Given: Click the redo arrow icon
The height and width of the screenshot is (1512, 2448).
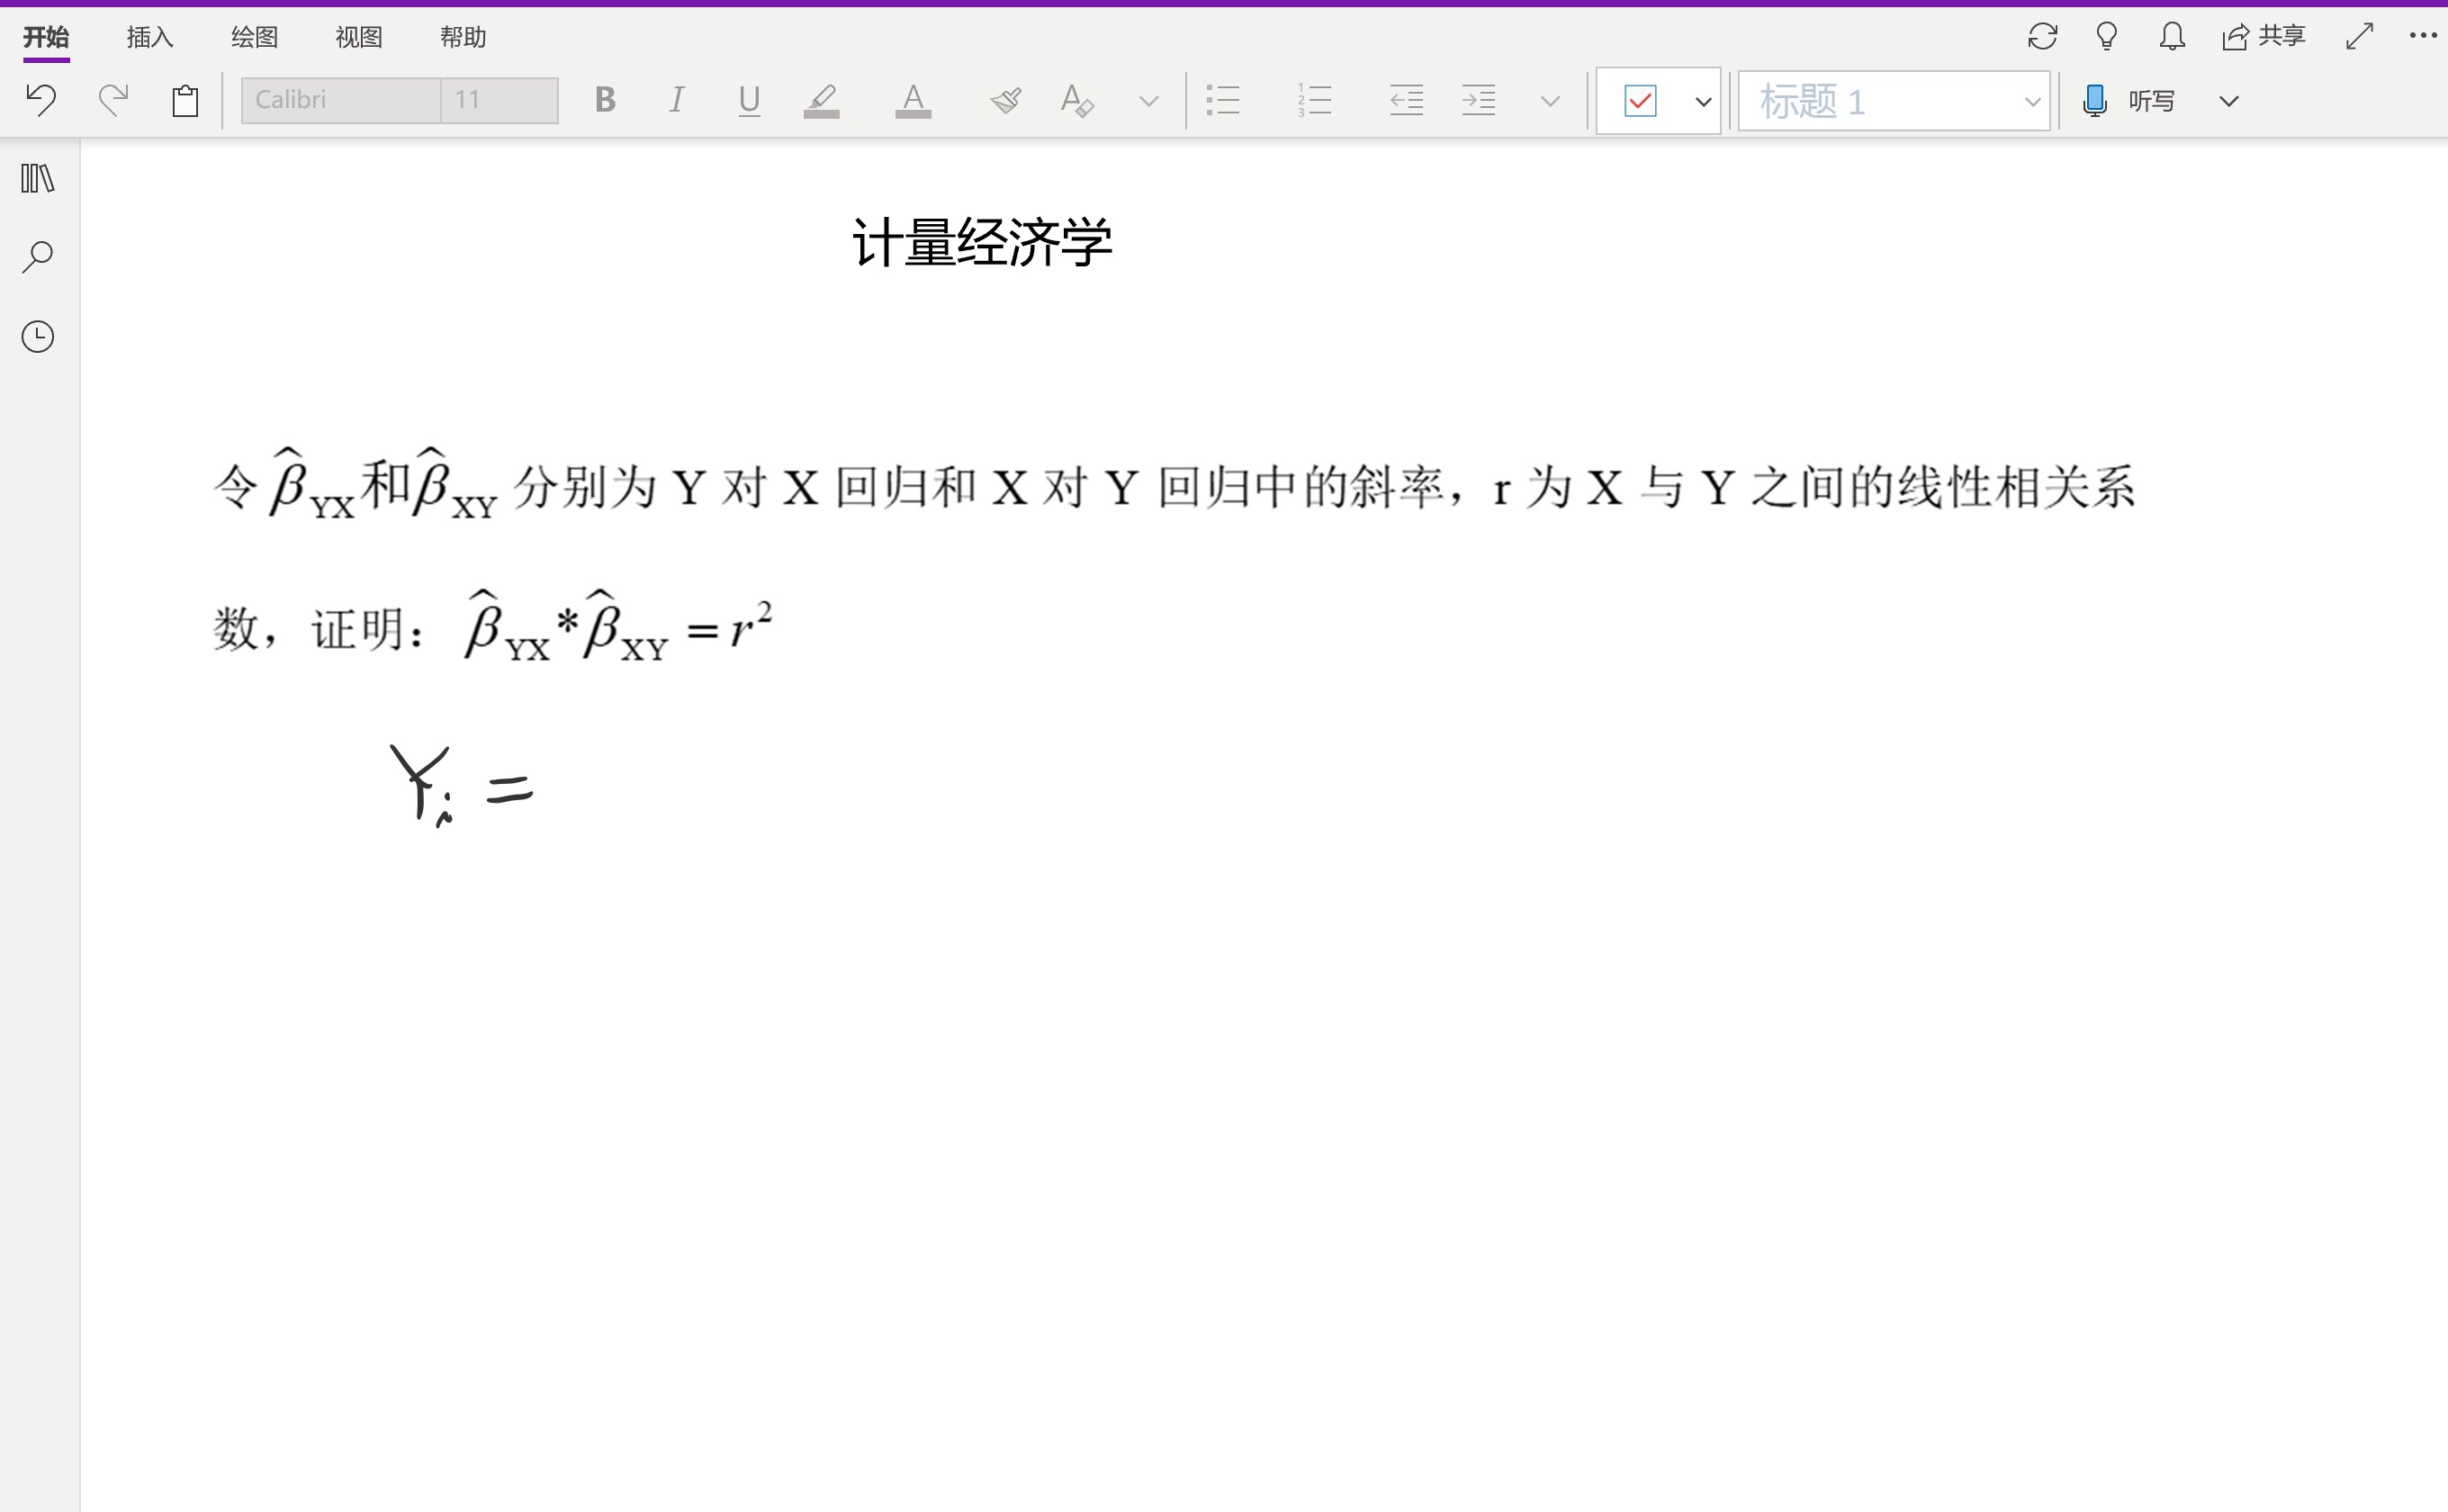Looking at the screenshot, I should coord(114,100).
